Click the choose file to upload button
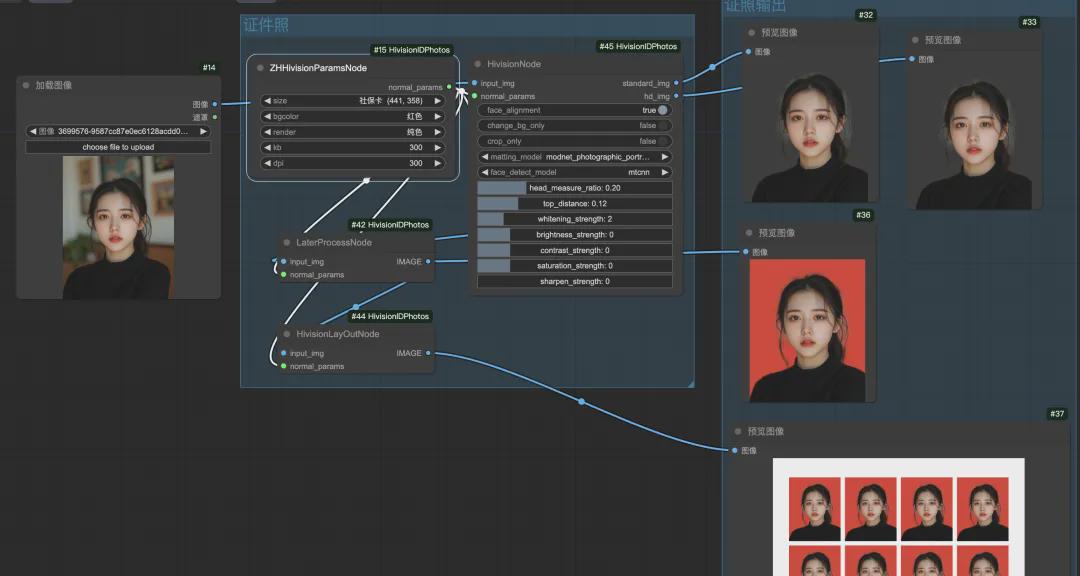The width and height of the screenshot is (1080, 576). pyautogui.click(x=118, y=147)
